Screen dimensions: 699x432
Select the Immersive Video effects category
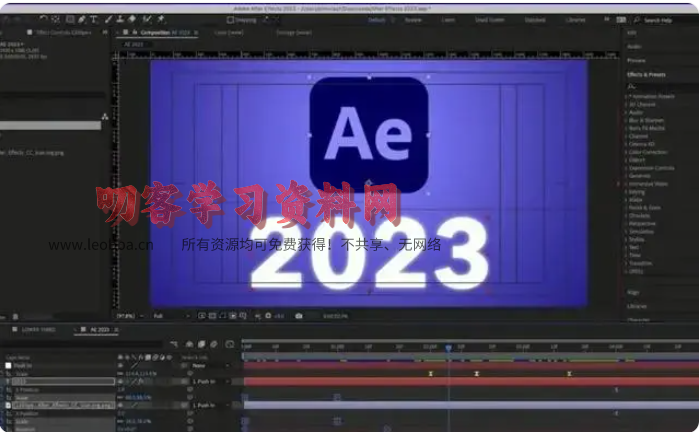pyautogui.click(x=648, y=184)
